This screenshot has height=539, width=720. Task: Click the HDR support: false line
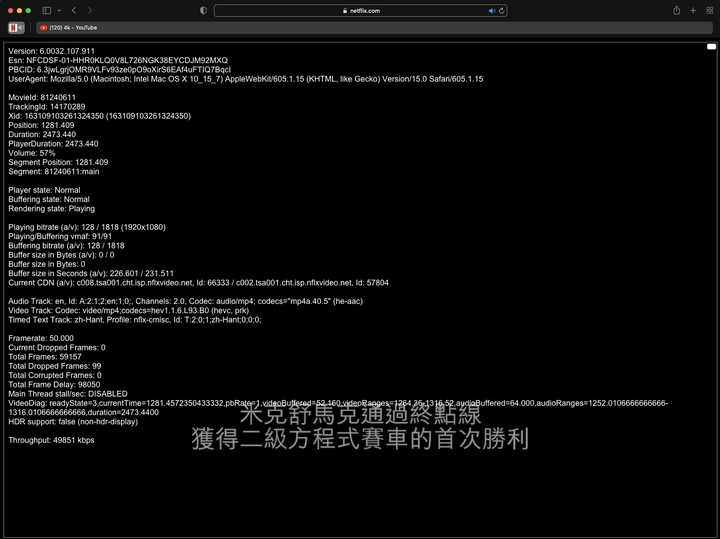pos(73,421)
